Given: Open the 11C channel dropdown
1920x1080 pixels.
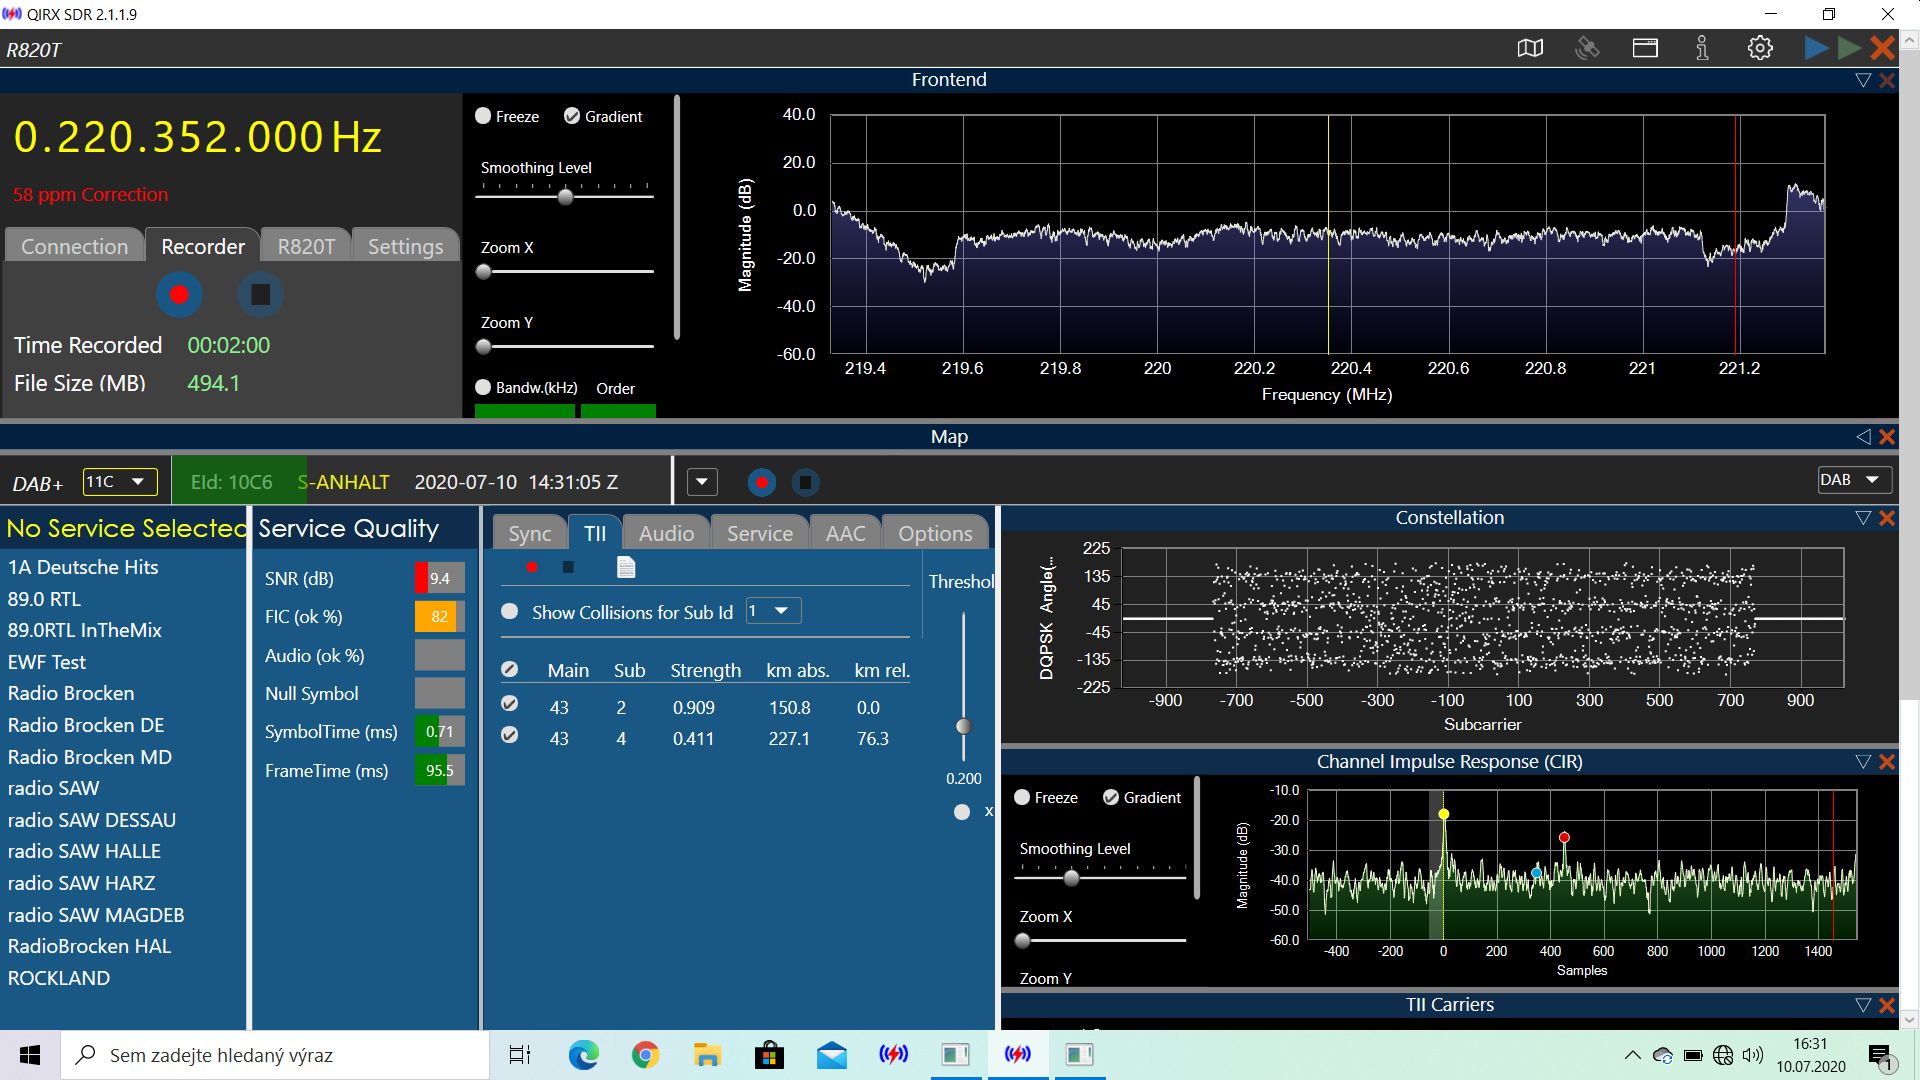Looking at the screenshot, I should pyautogui.click(x=119, y=482).
